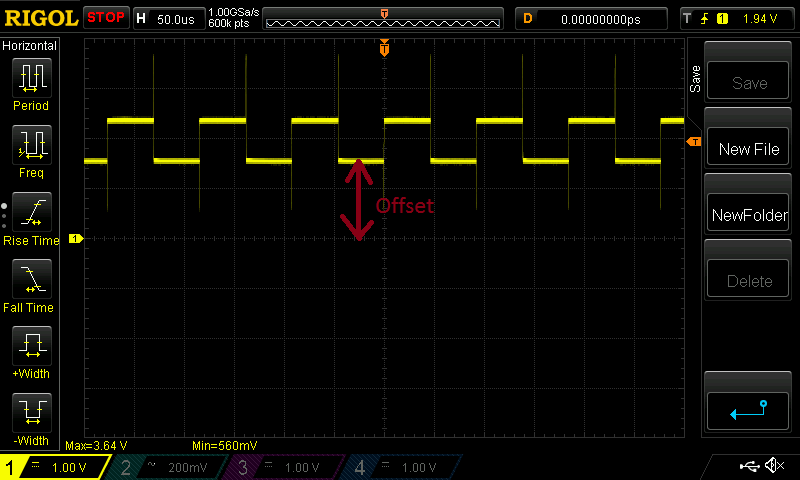This screenshot has height=480, width=800.
Task: Click the Horizontal menu title
Action: pyautogui.click(x=30, y=46)
